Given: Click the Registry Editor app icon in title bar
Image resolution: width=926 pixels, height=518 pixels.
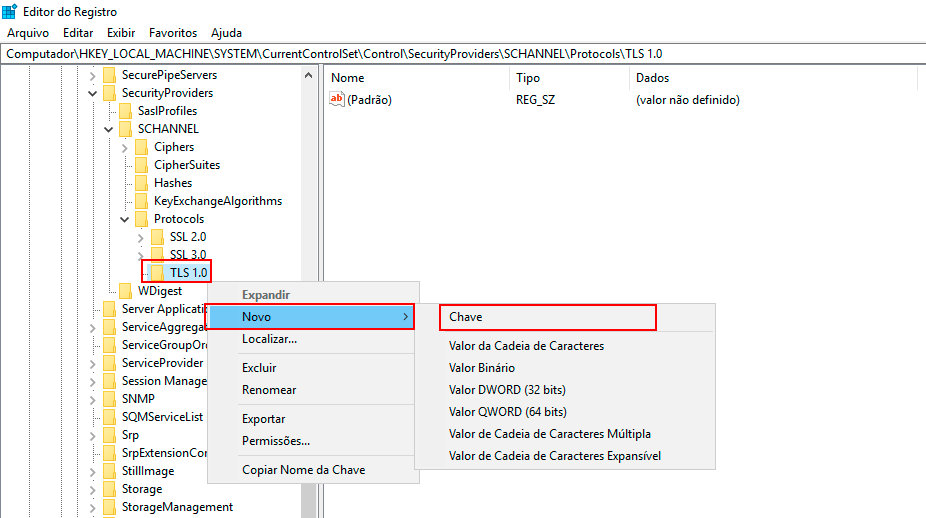Looking at the screenshot, I should (x=9, y=11).
